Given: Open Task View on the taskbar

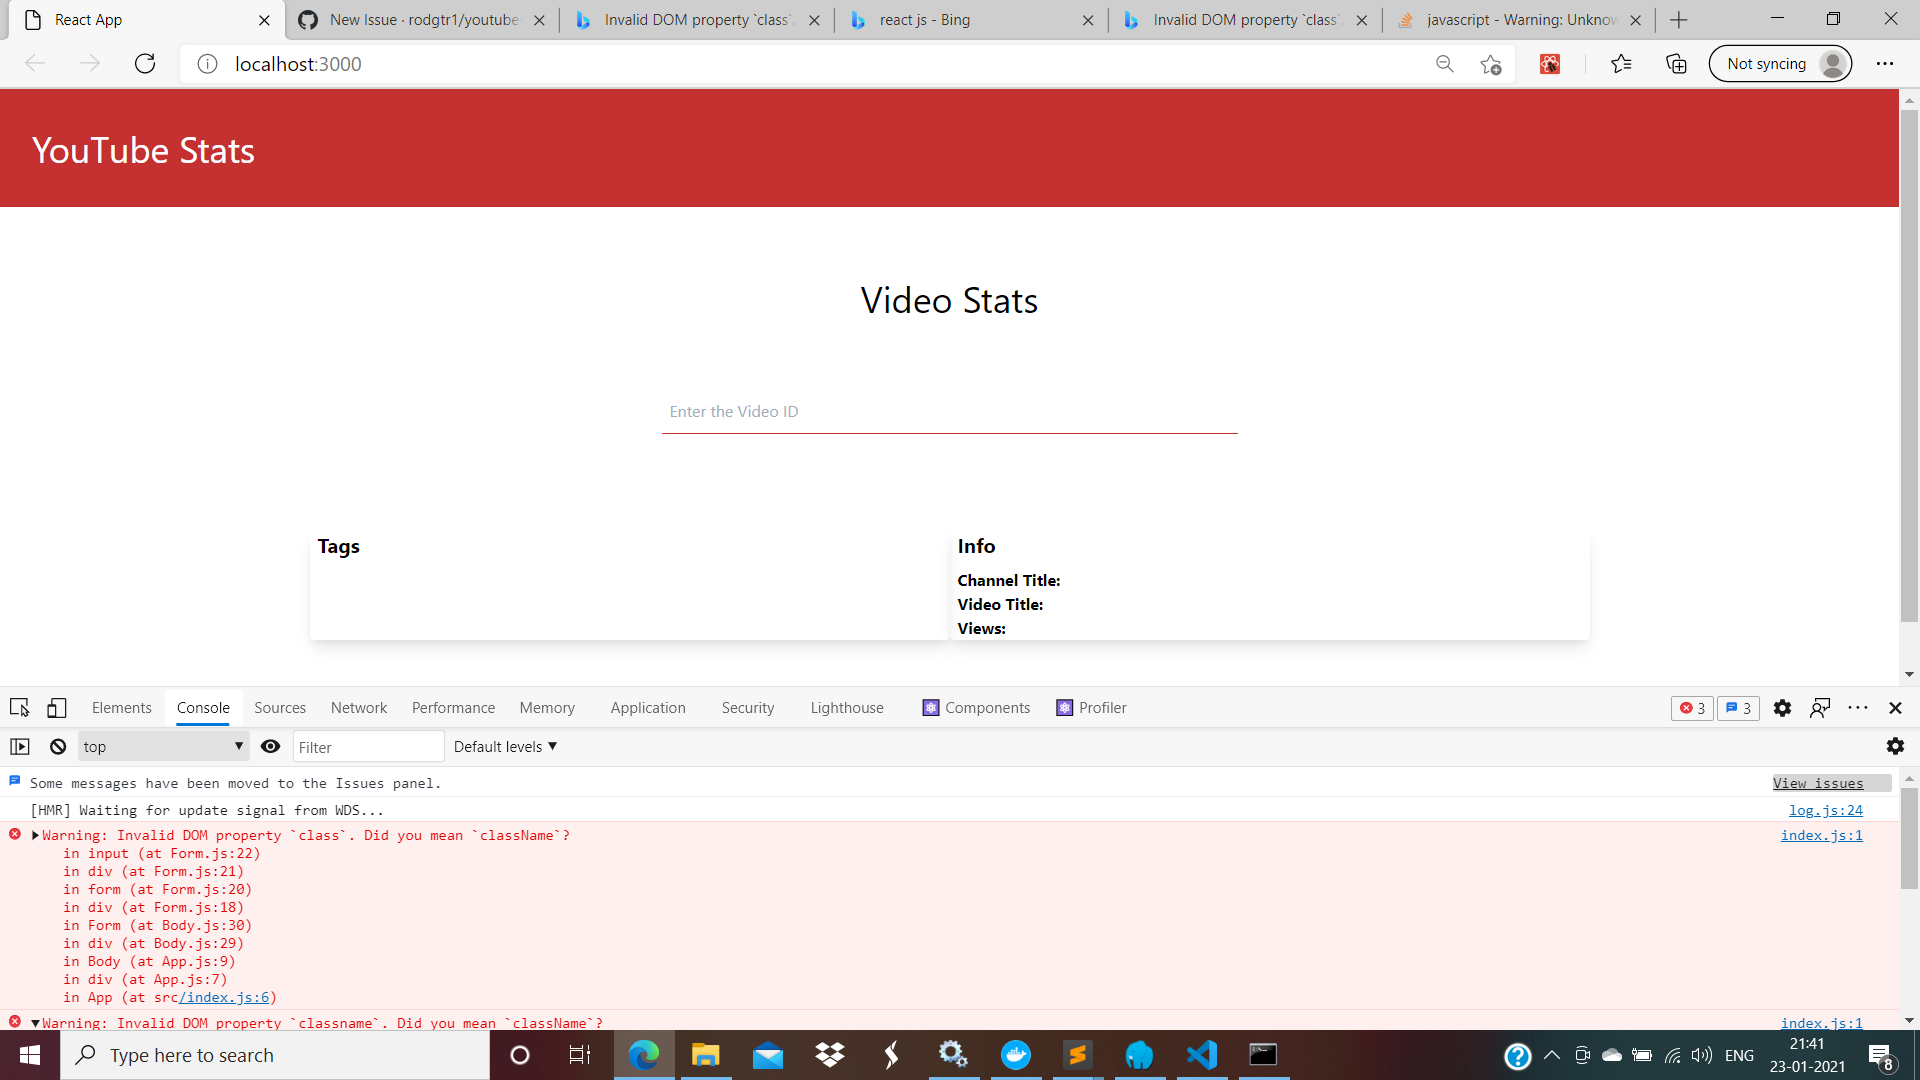Looking at the screenshot, I should coord(579,1055).
